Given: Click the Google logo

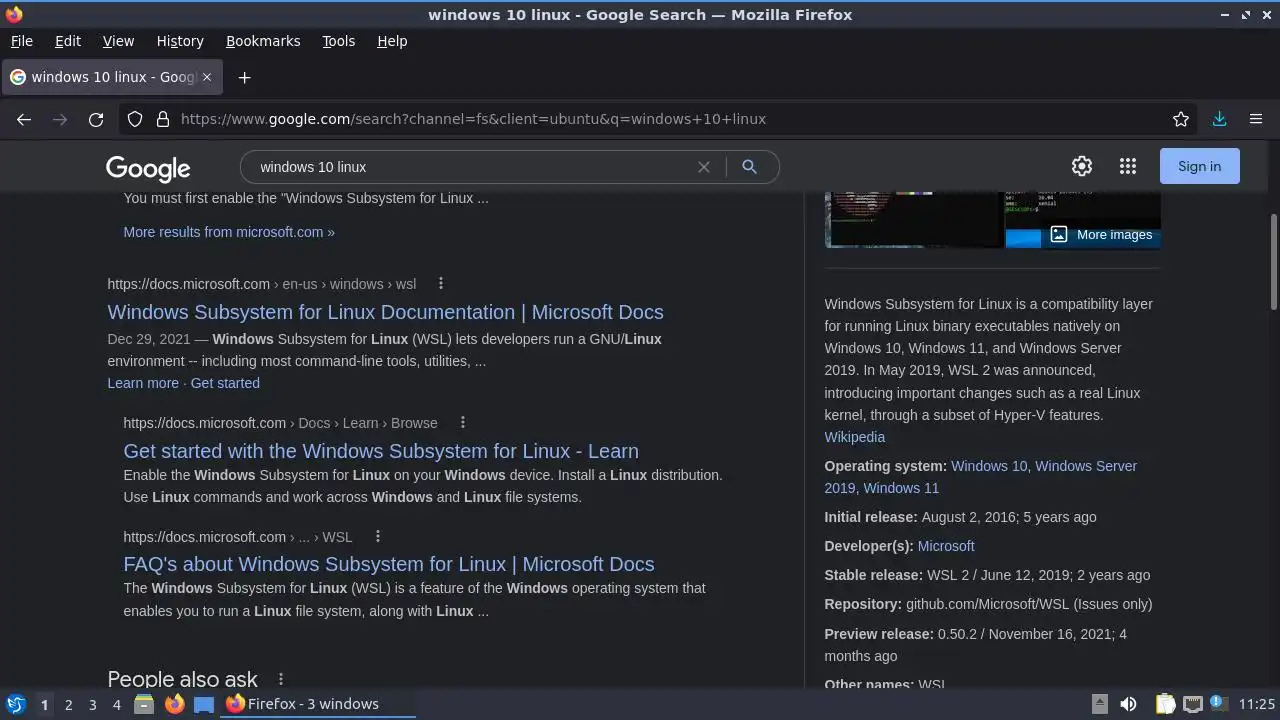Looking at the screenshot, I should [148, 169].
